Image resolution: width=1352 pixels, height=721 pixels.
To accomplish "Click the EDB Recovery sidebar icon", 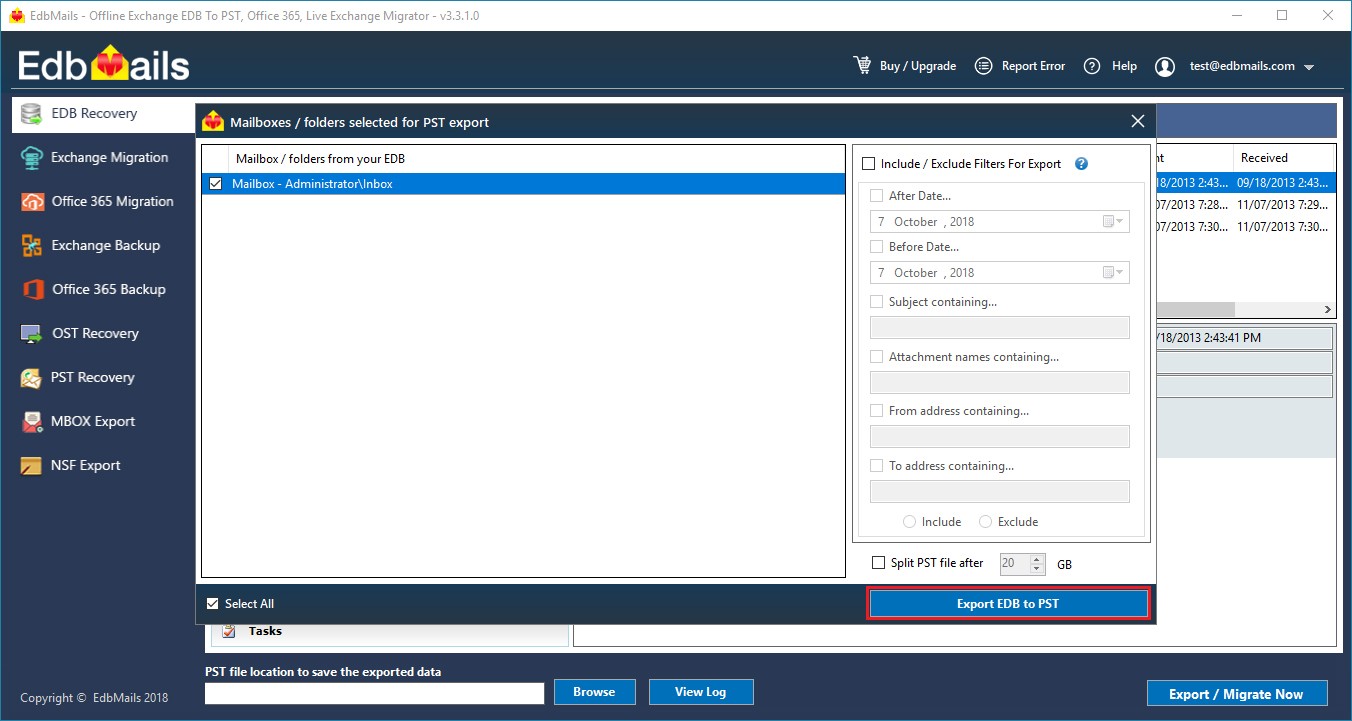I will [x=31, y=114].
